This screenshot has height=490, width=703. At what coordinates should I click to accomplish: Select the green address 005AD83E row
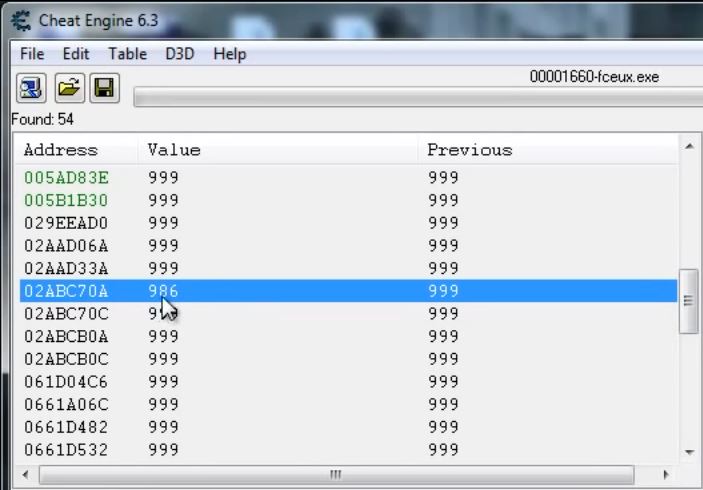[66, 178]
